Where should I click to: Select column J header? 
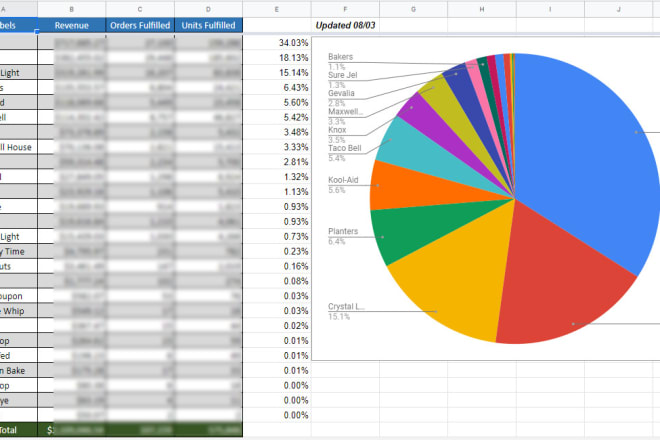click(618, 9)
